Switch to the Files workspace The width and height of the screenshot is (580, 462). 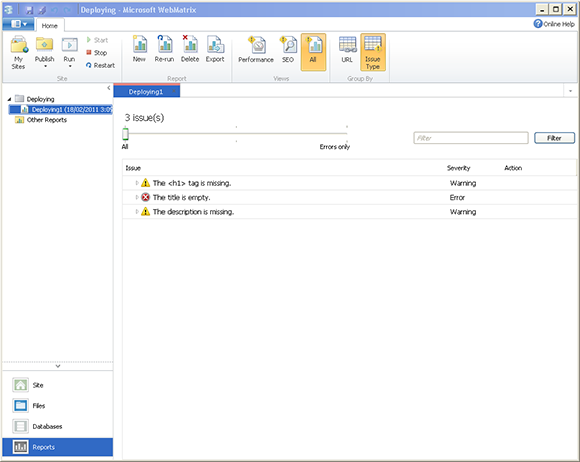(57, 406)
